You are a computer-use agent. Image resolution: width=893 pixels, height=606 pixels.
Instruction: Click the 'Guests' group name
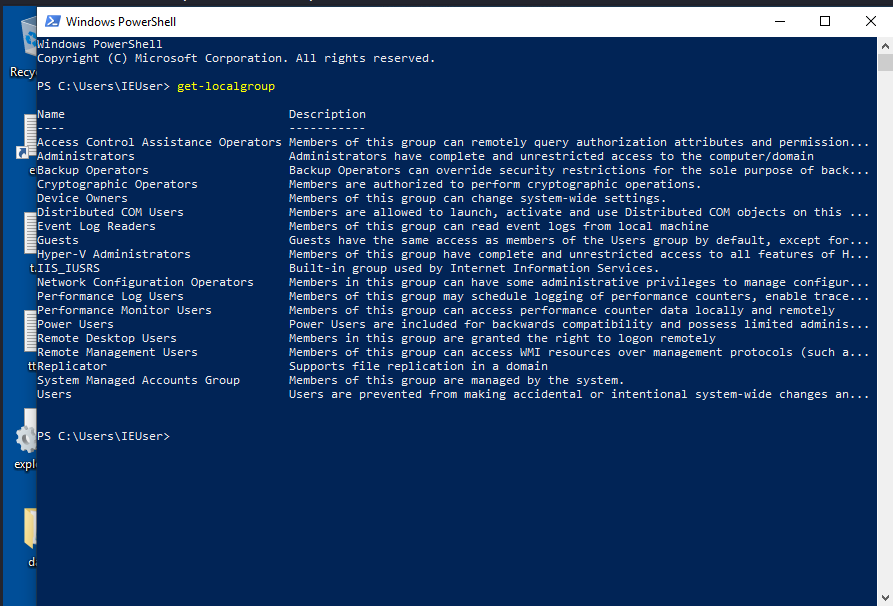pos(58,240)
